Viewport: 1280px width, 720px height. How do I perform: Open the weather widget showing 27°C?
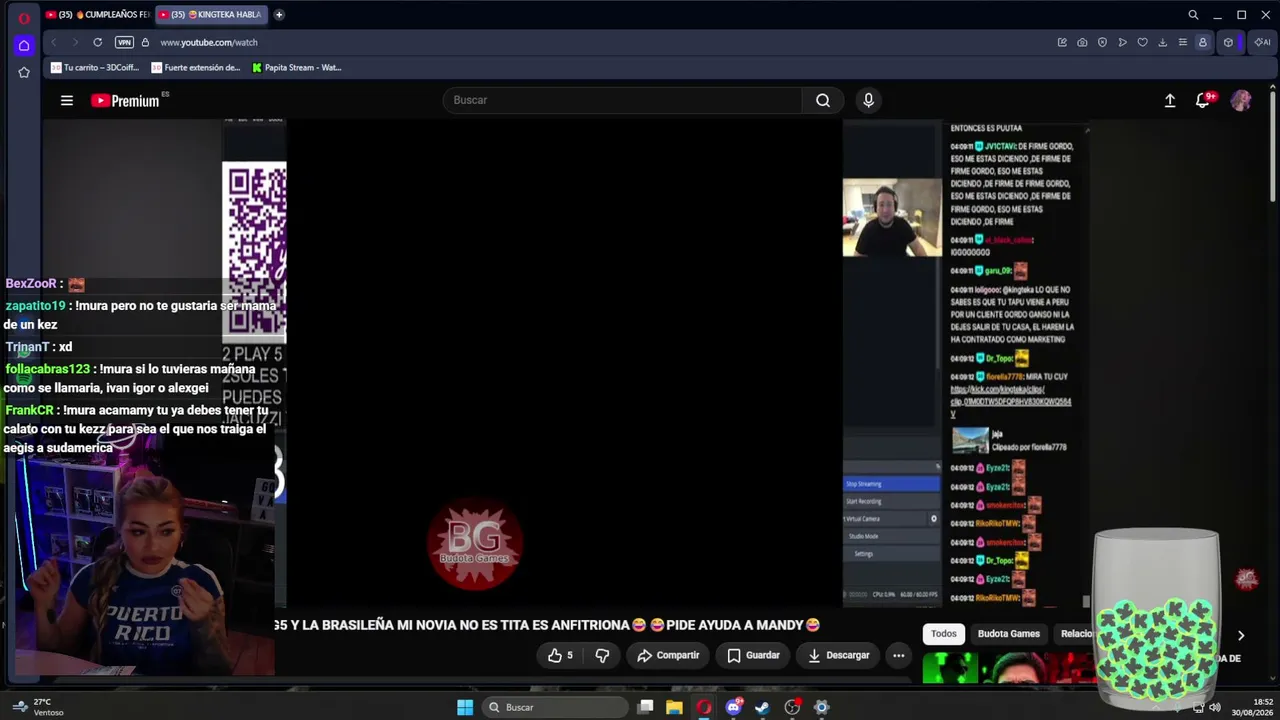click(38, 707)
